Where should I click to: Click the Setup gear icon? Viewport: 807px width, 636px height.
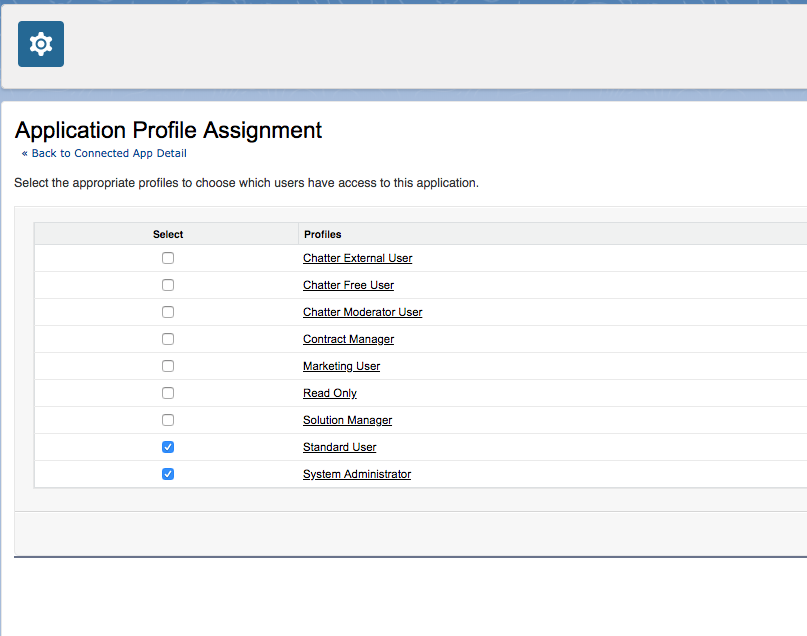point(41,44)
